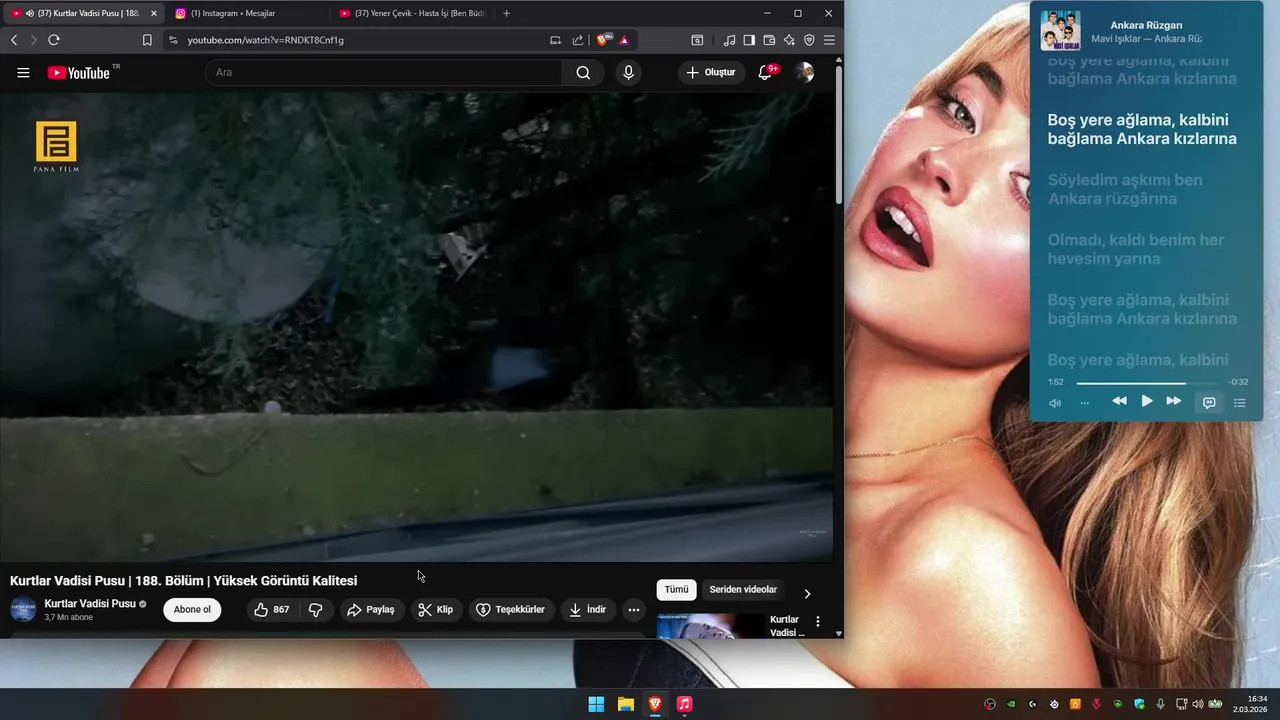Select Seriden videolar filter chip

point(743,589)
